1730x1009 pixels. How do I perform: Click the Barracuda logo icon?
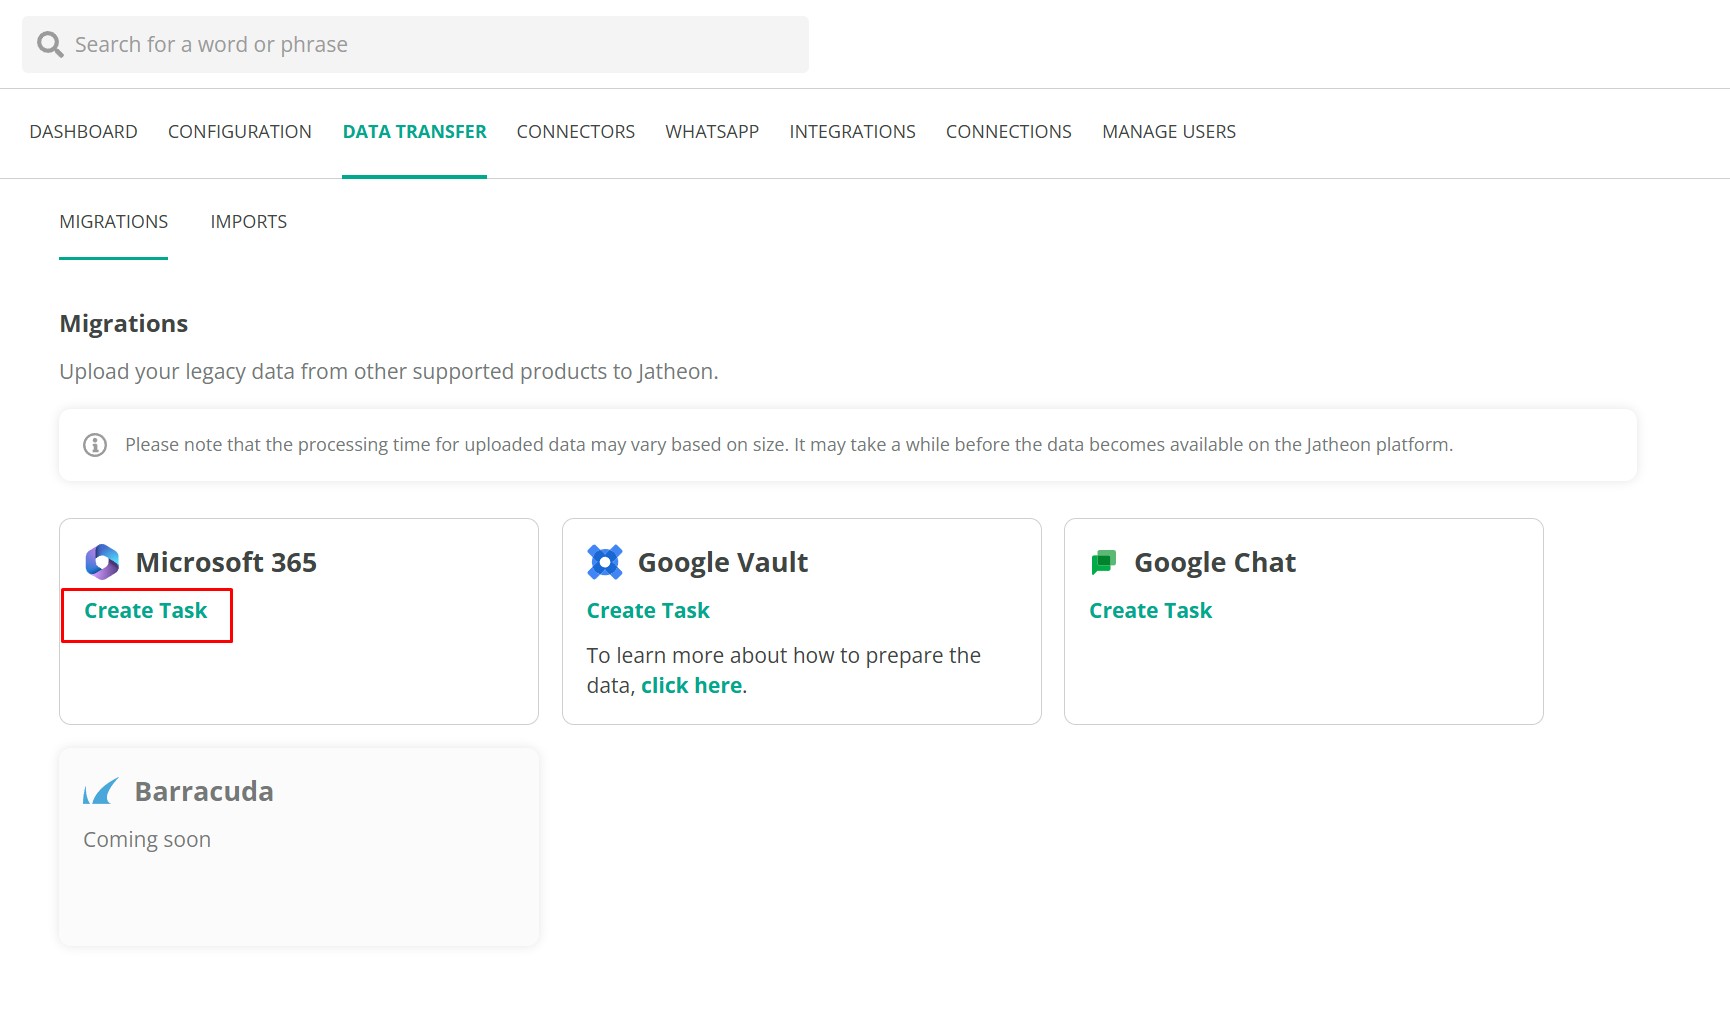[x=101, y=792]
